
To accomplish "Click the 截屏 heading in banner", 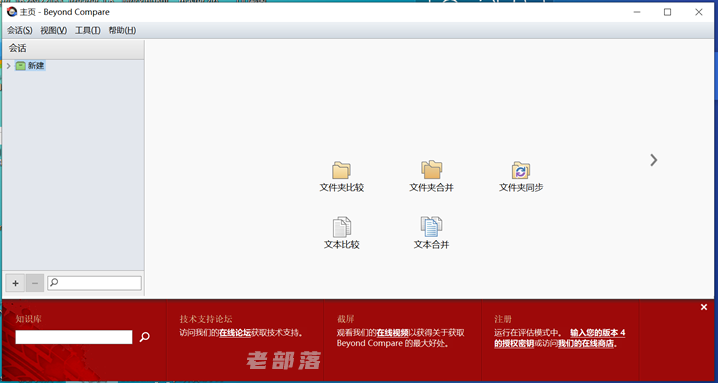I will point(345,319).
